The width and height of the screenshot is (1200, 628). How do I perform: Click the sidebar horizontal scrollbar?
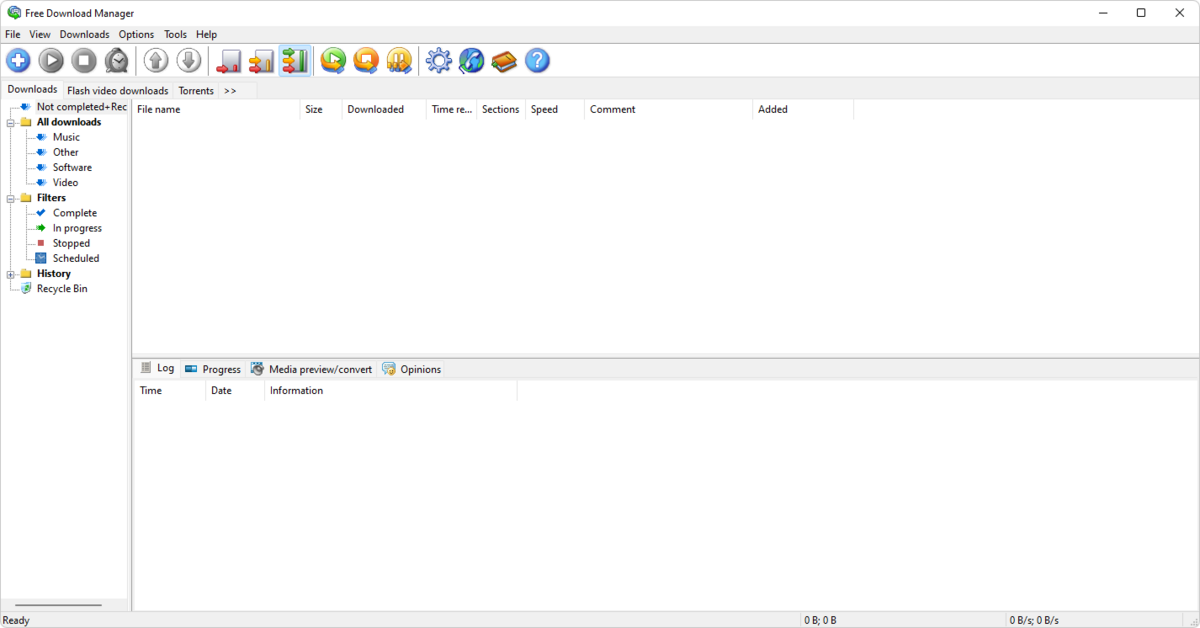pos(58,604)
